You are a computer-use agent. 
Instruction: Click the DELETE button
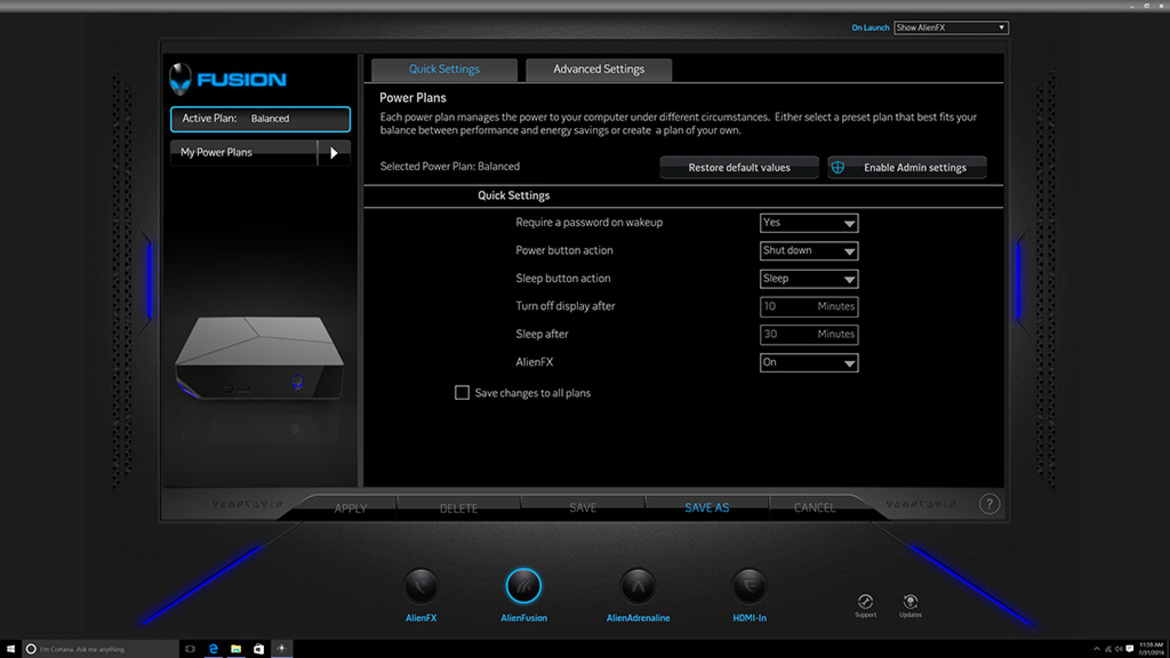pos(458,508)
